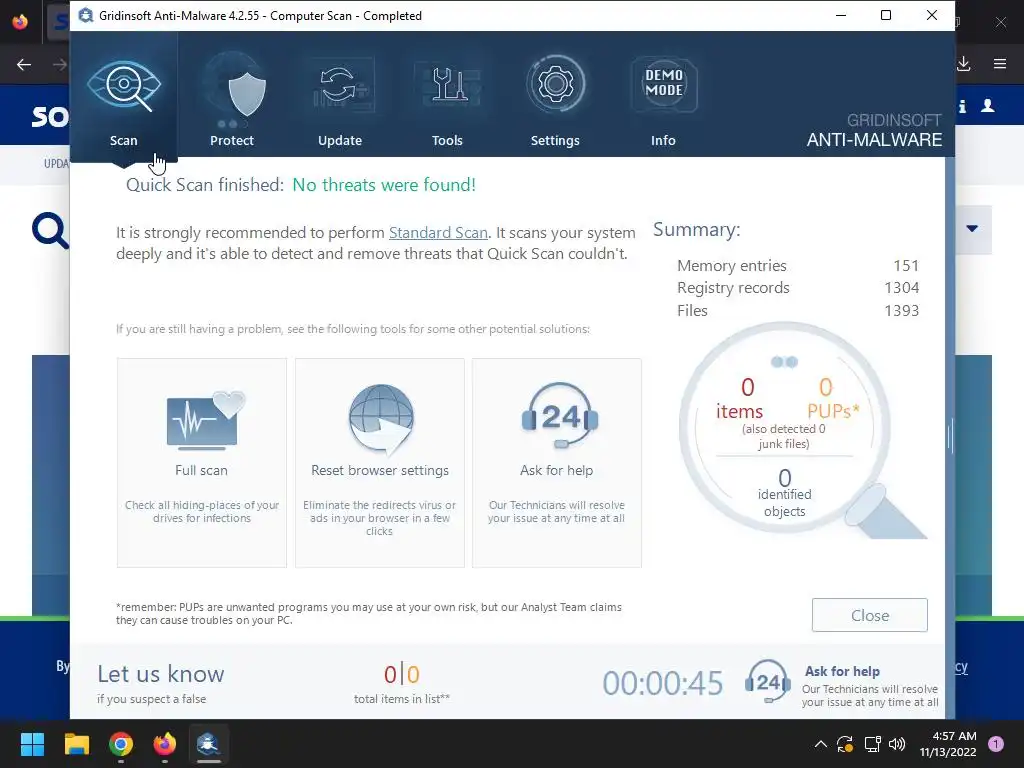This screenshot has height=768, width=1024.
Task: Click the Gridinsoft Anti-Malware taskbar icon
Action: pos(208,744)
